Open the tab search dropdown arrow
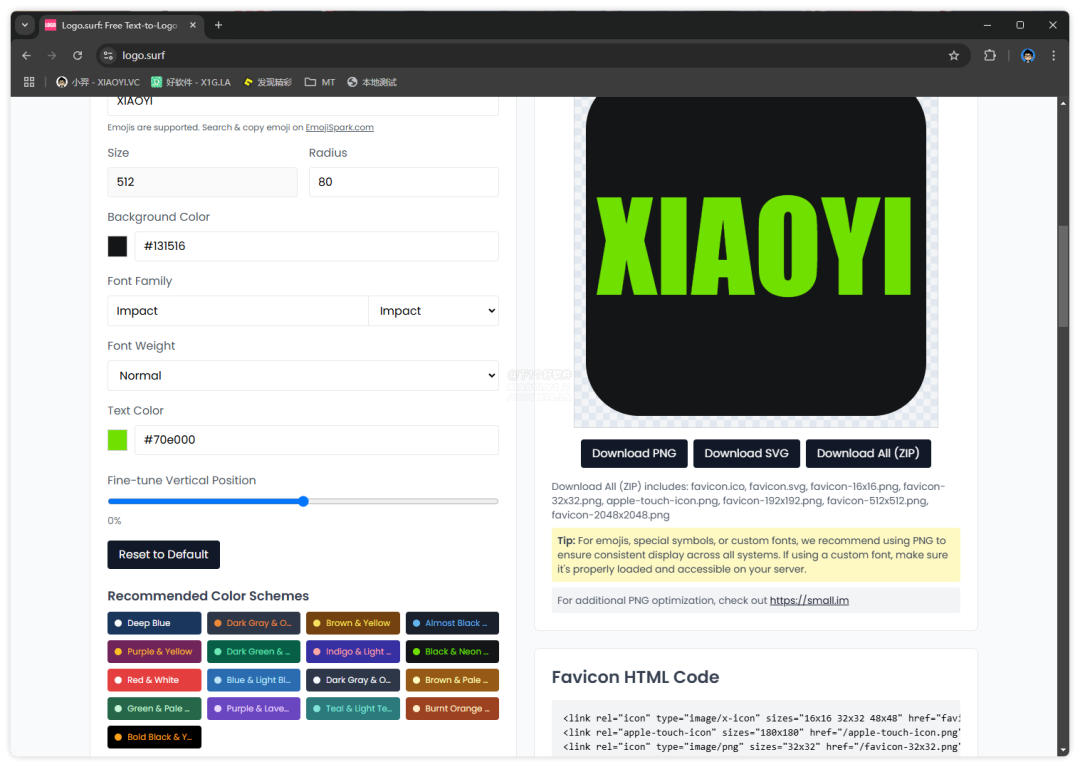This screenshot has height=767, width=1080. (25, 25)
